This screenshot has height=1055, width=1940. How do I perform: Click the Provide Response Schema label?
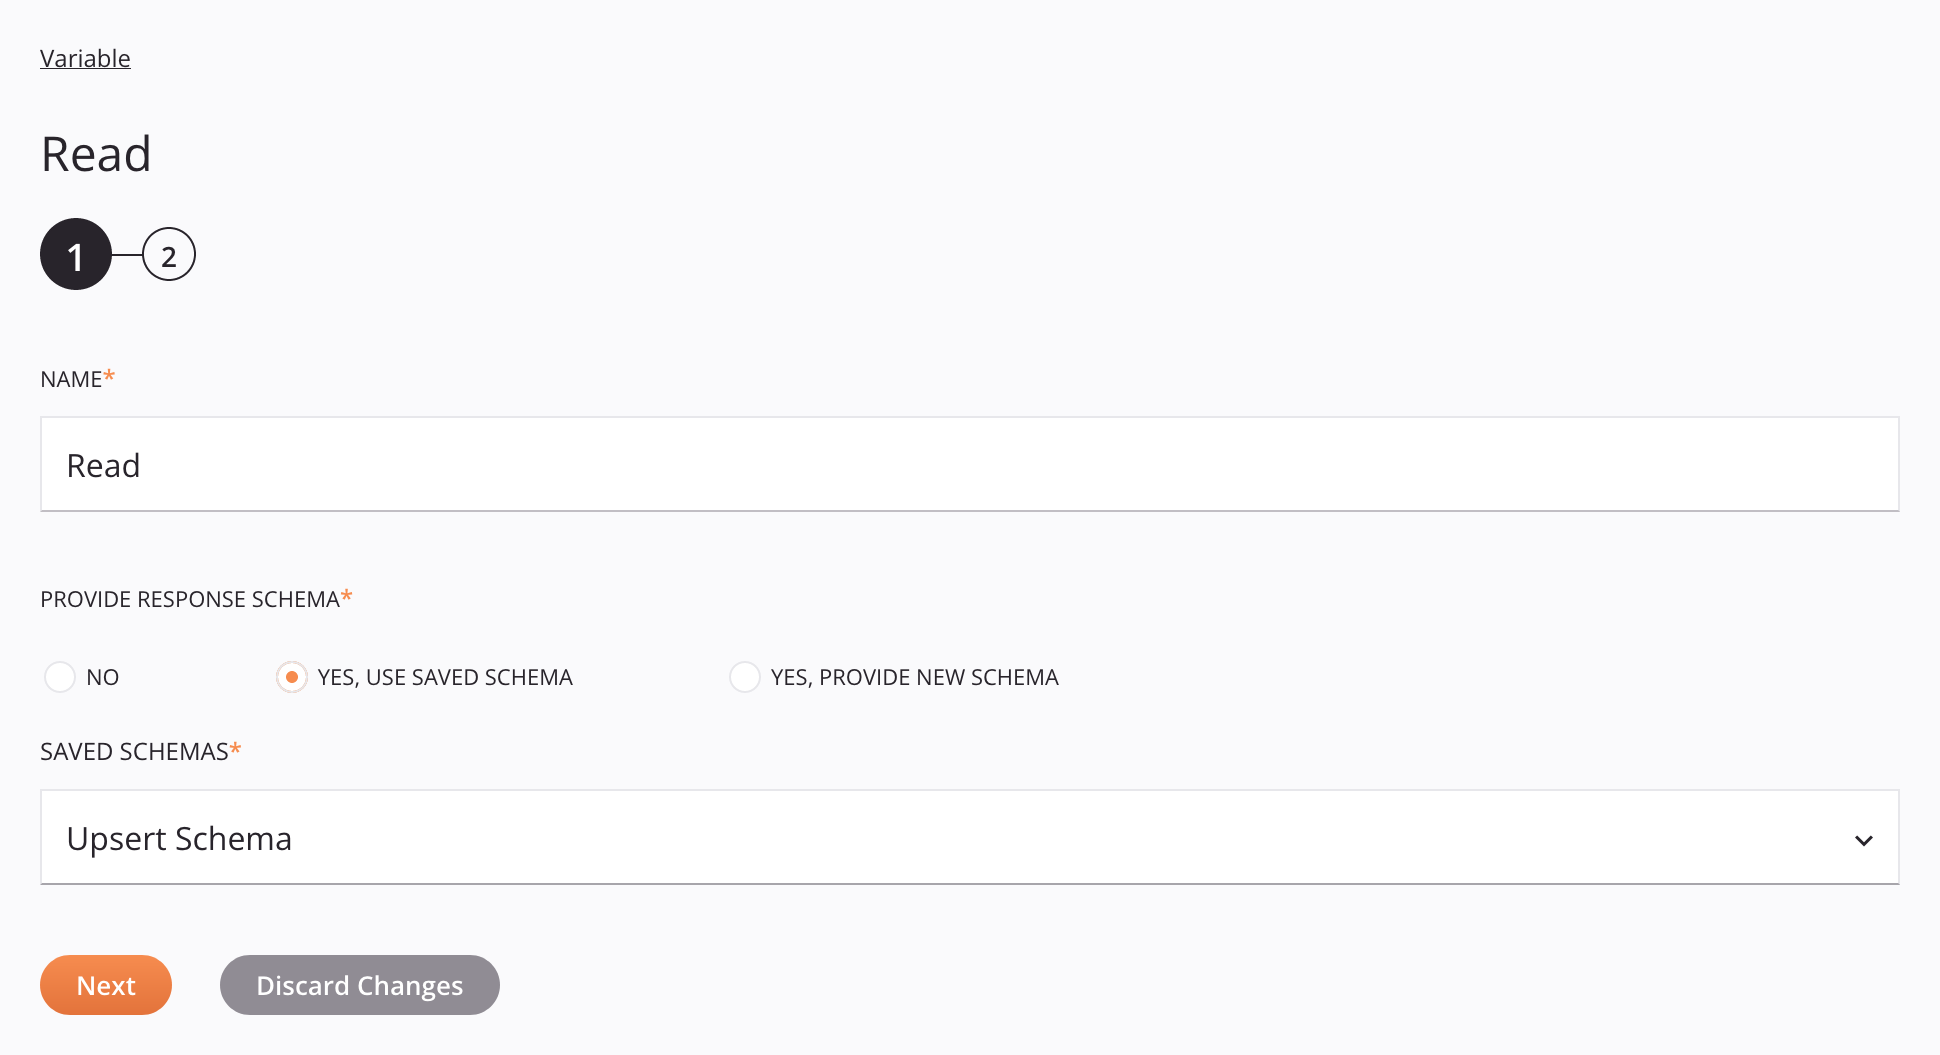190,599
